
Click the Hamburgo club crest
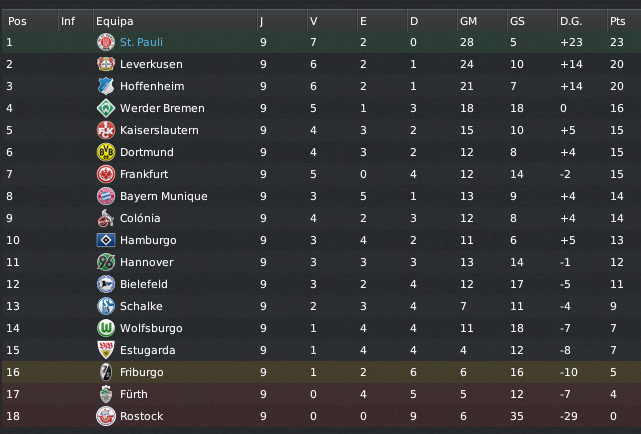(x=105, y=240)
